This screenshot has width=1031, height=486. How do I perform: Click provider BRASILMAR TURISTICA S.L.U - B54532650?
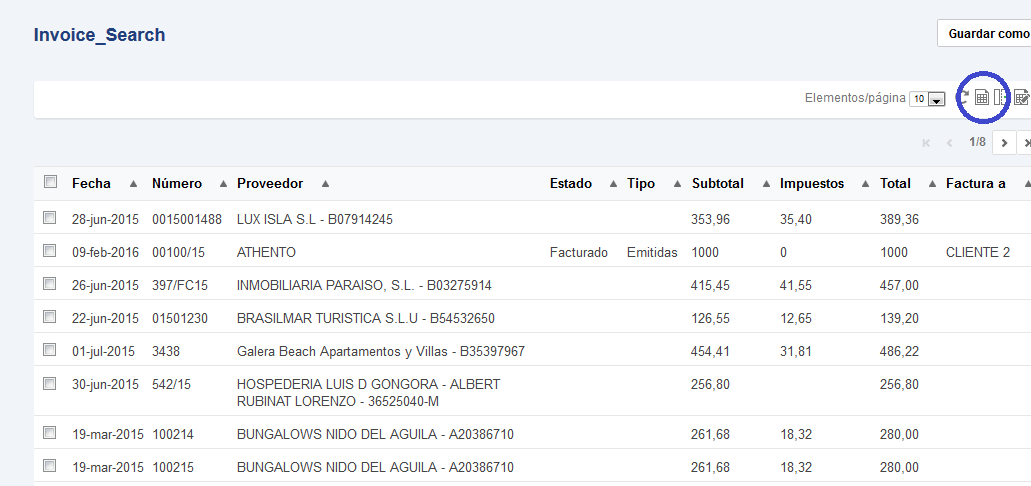click(366, 319)
